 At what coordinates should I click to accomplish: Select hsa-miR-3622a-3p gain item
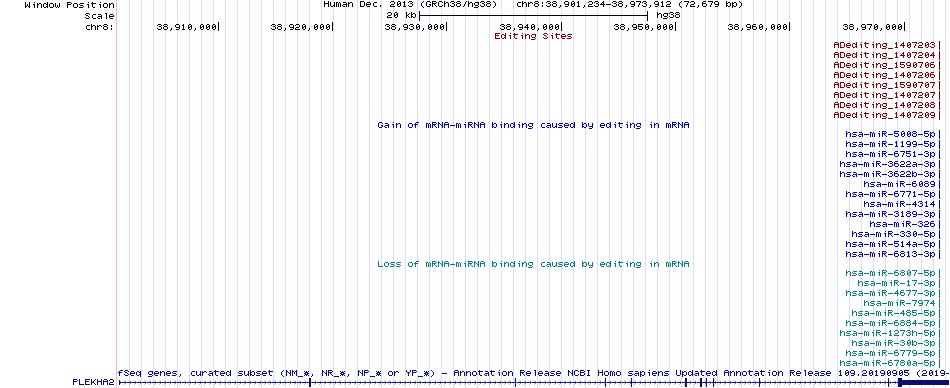tap(888, 164)
